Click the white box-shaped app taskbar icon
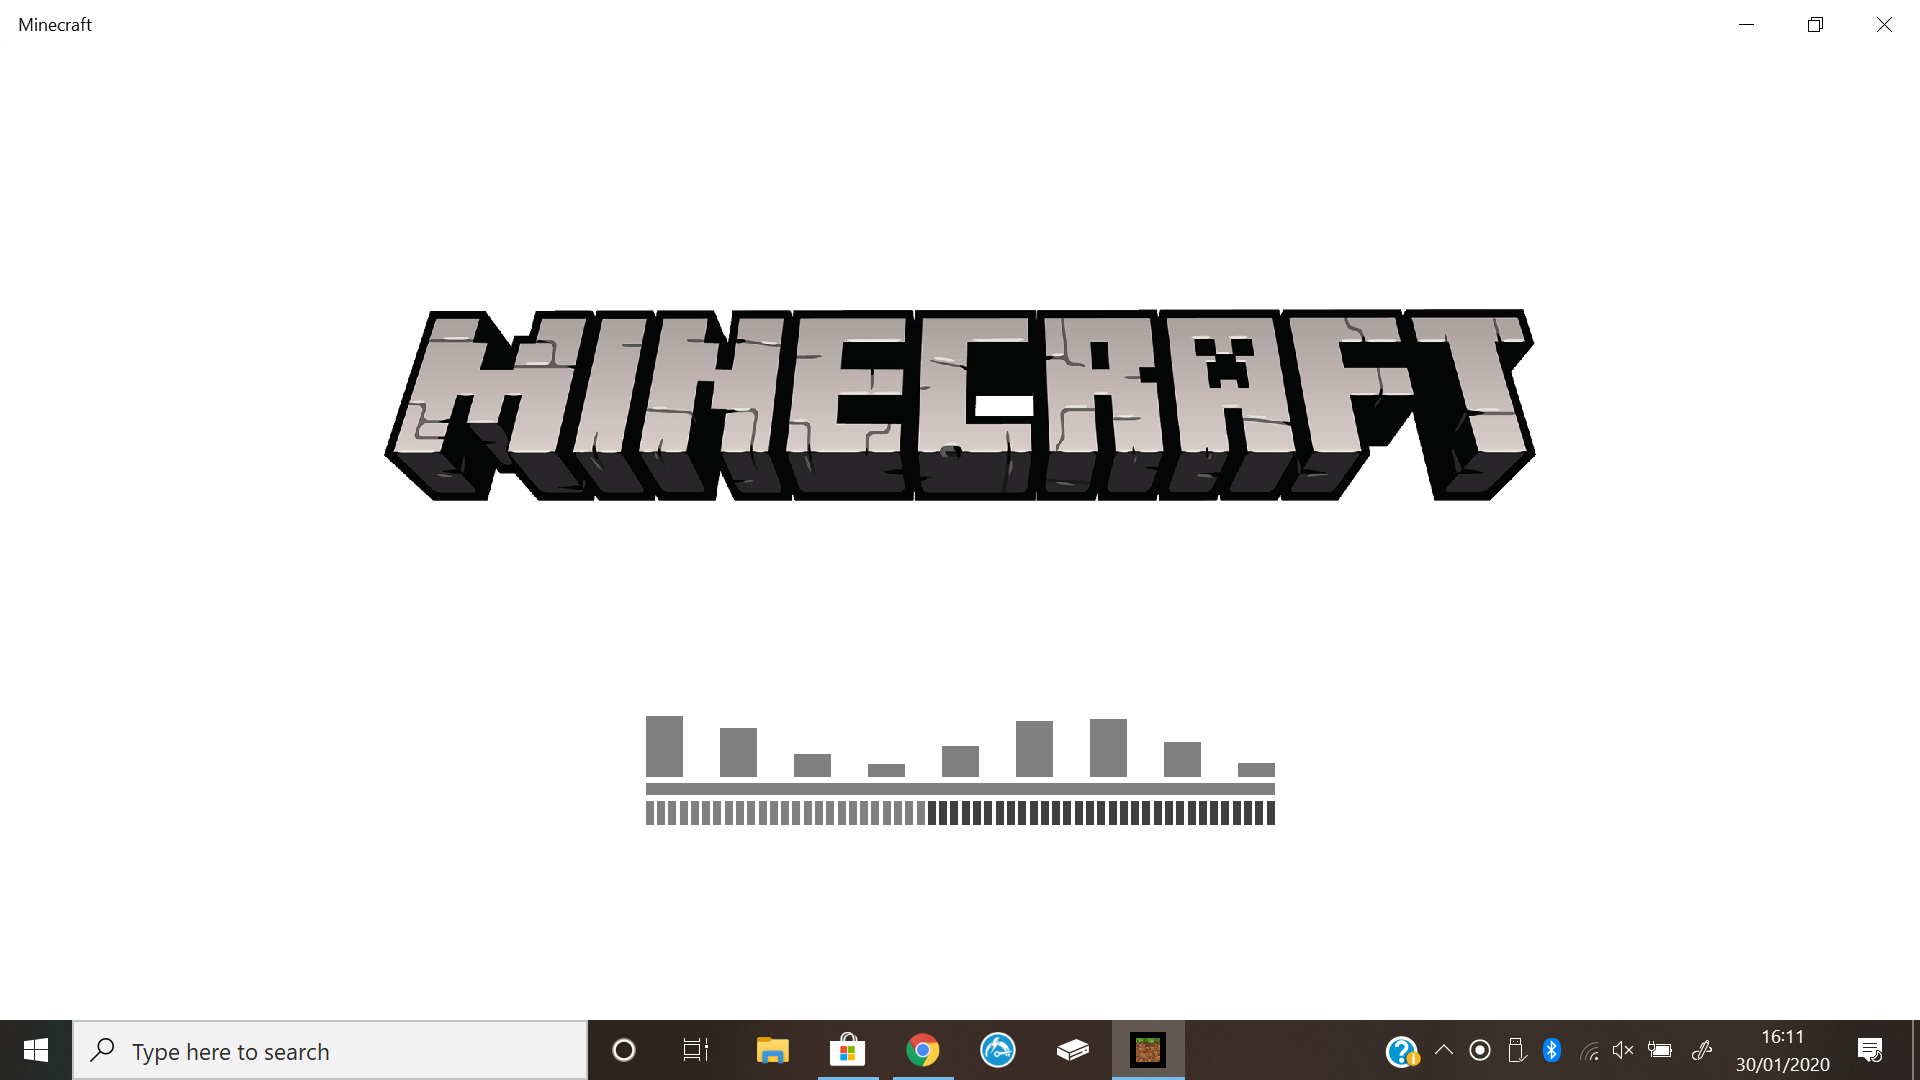 [1072, 1050]
